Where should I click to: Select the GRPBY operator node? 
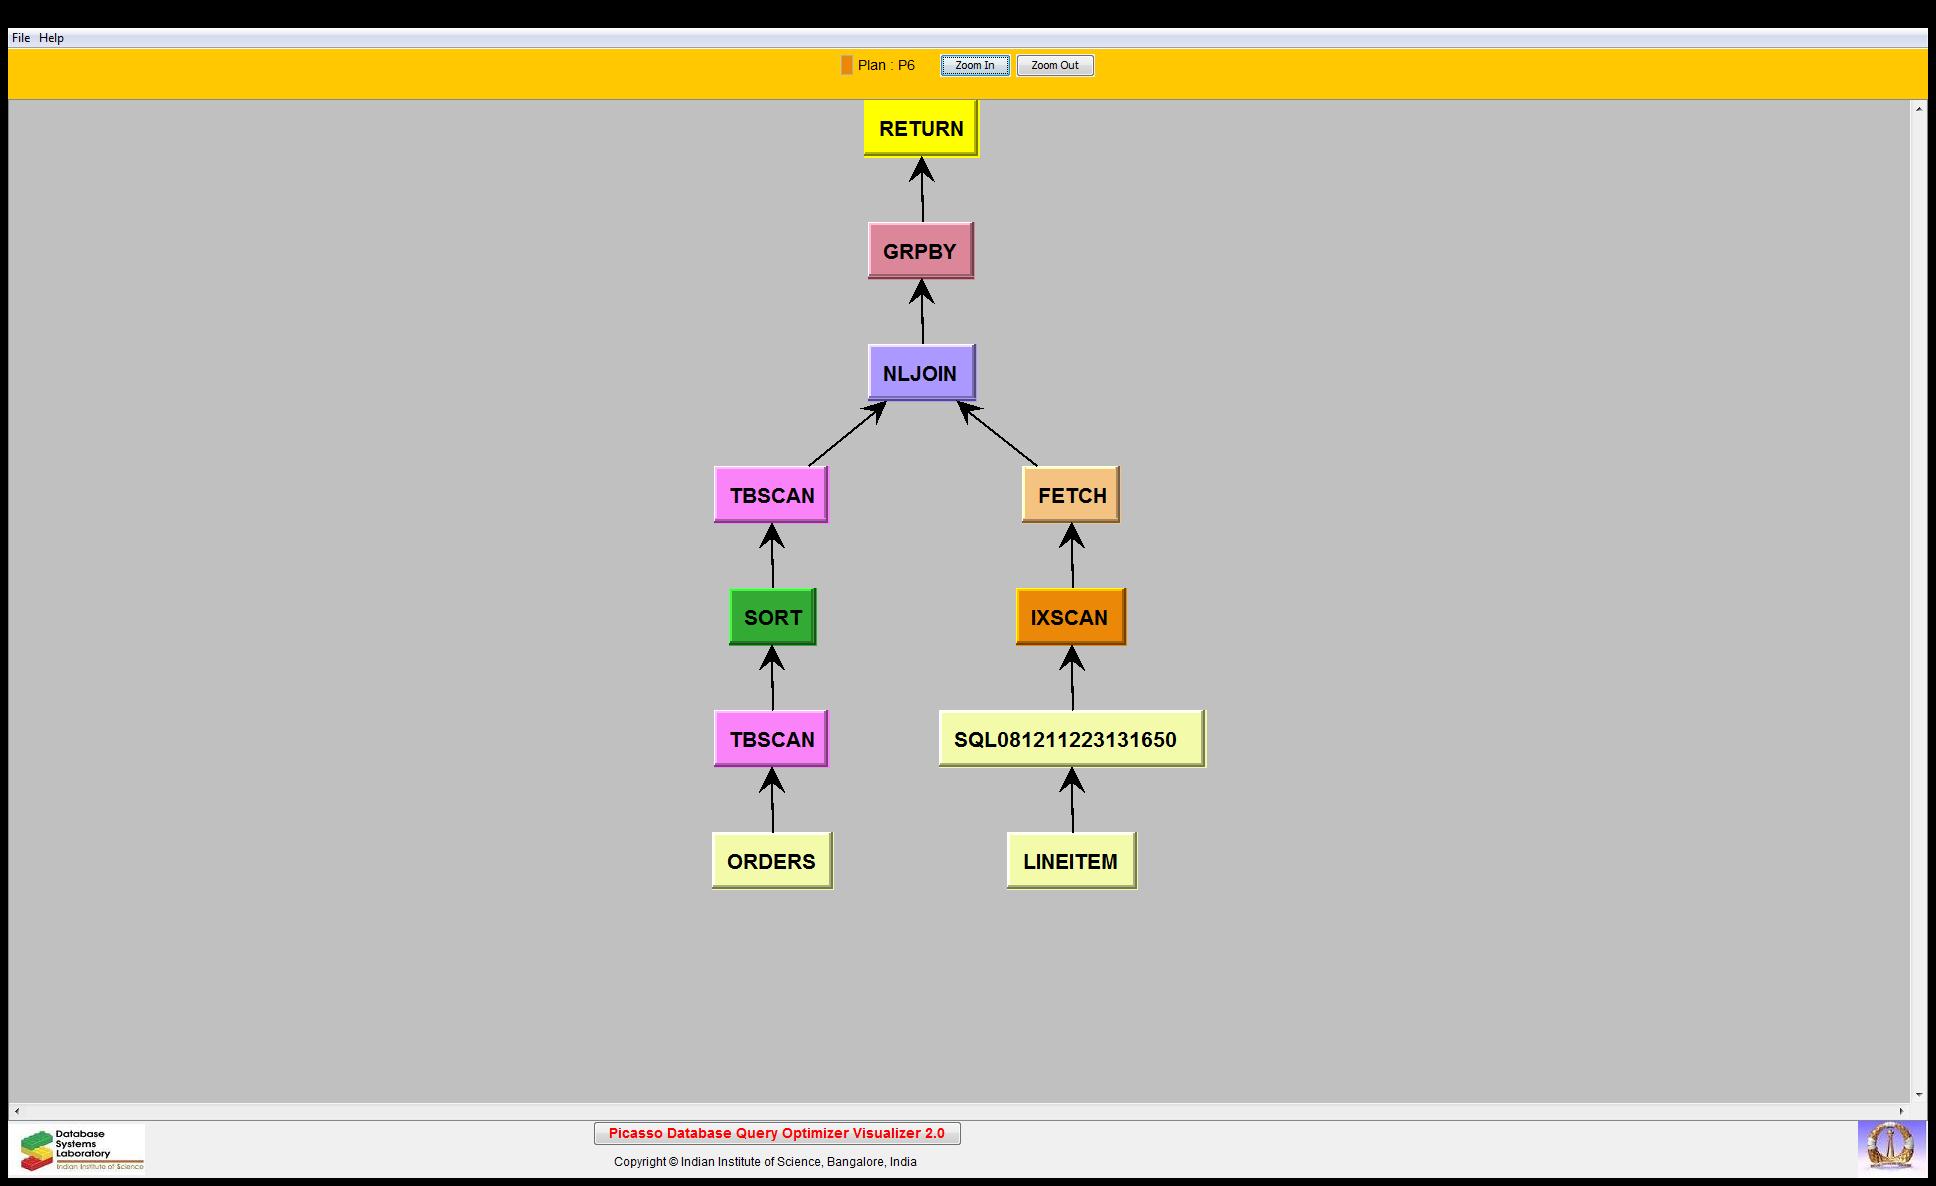(x=920, y=251)
